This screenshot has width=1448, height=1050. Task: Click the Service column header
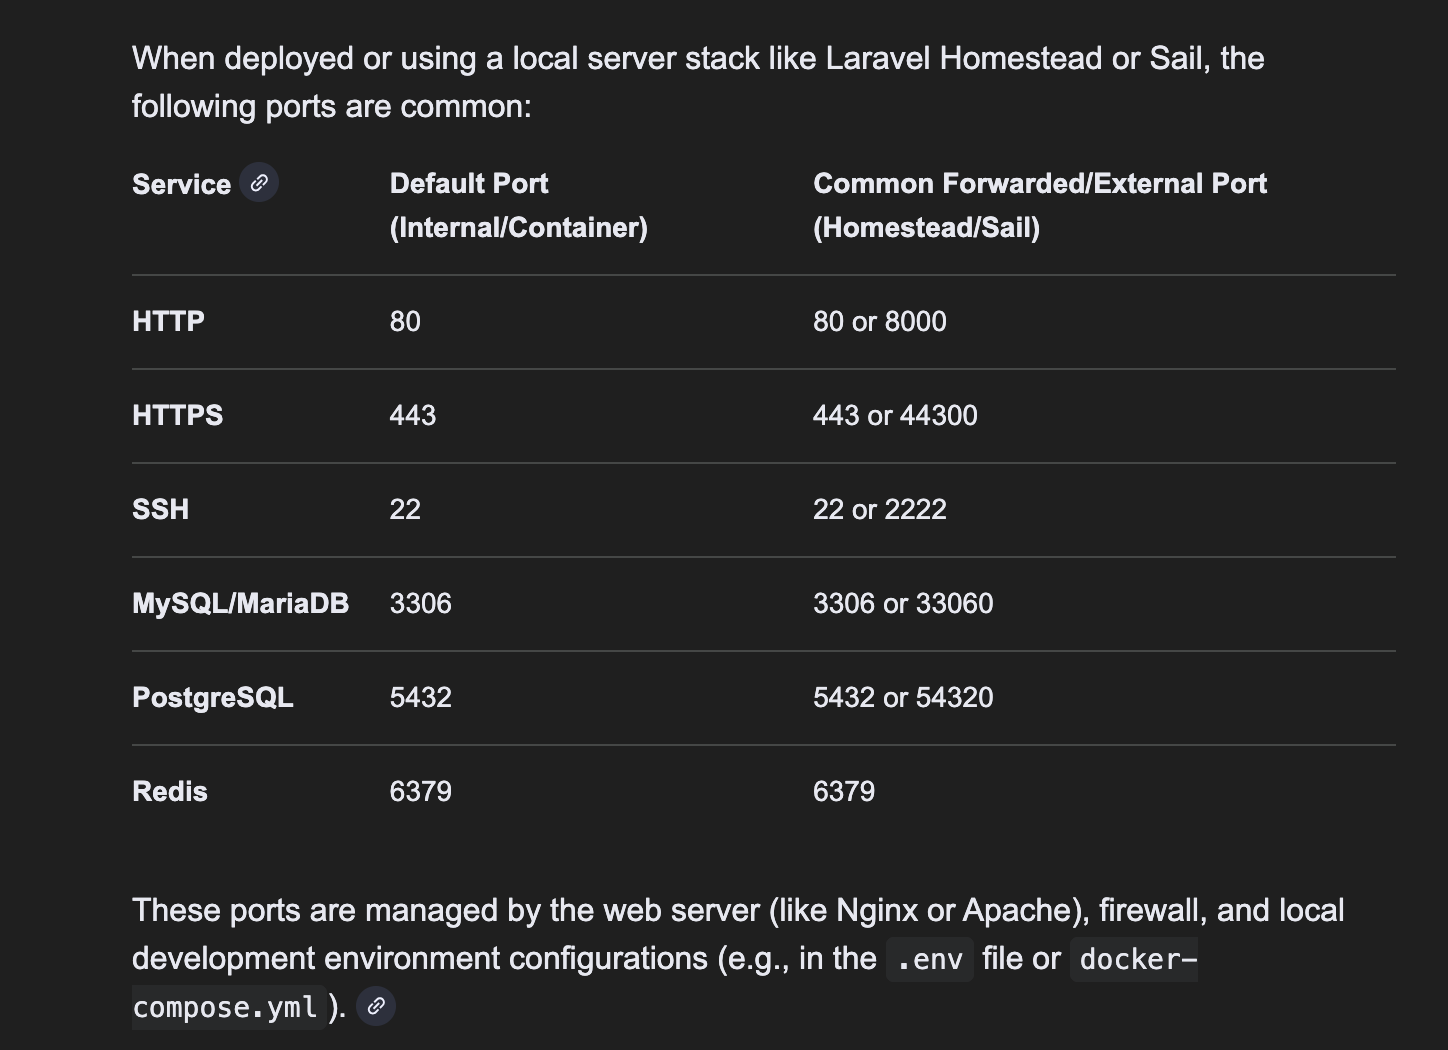pyautogui.click(x=181, y=185)
